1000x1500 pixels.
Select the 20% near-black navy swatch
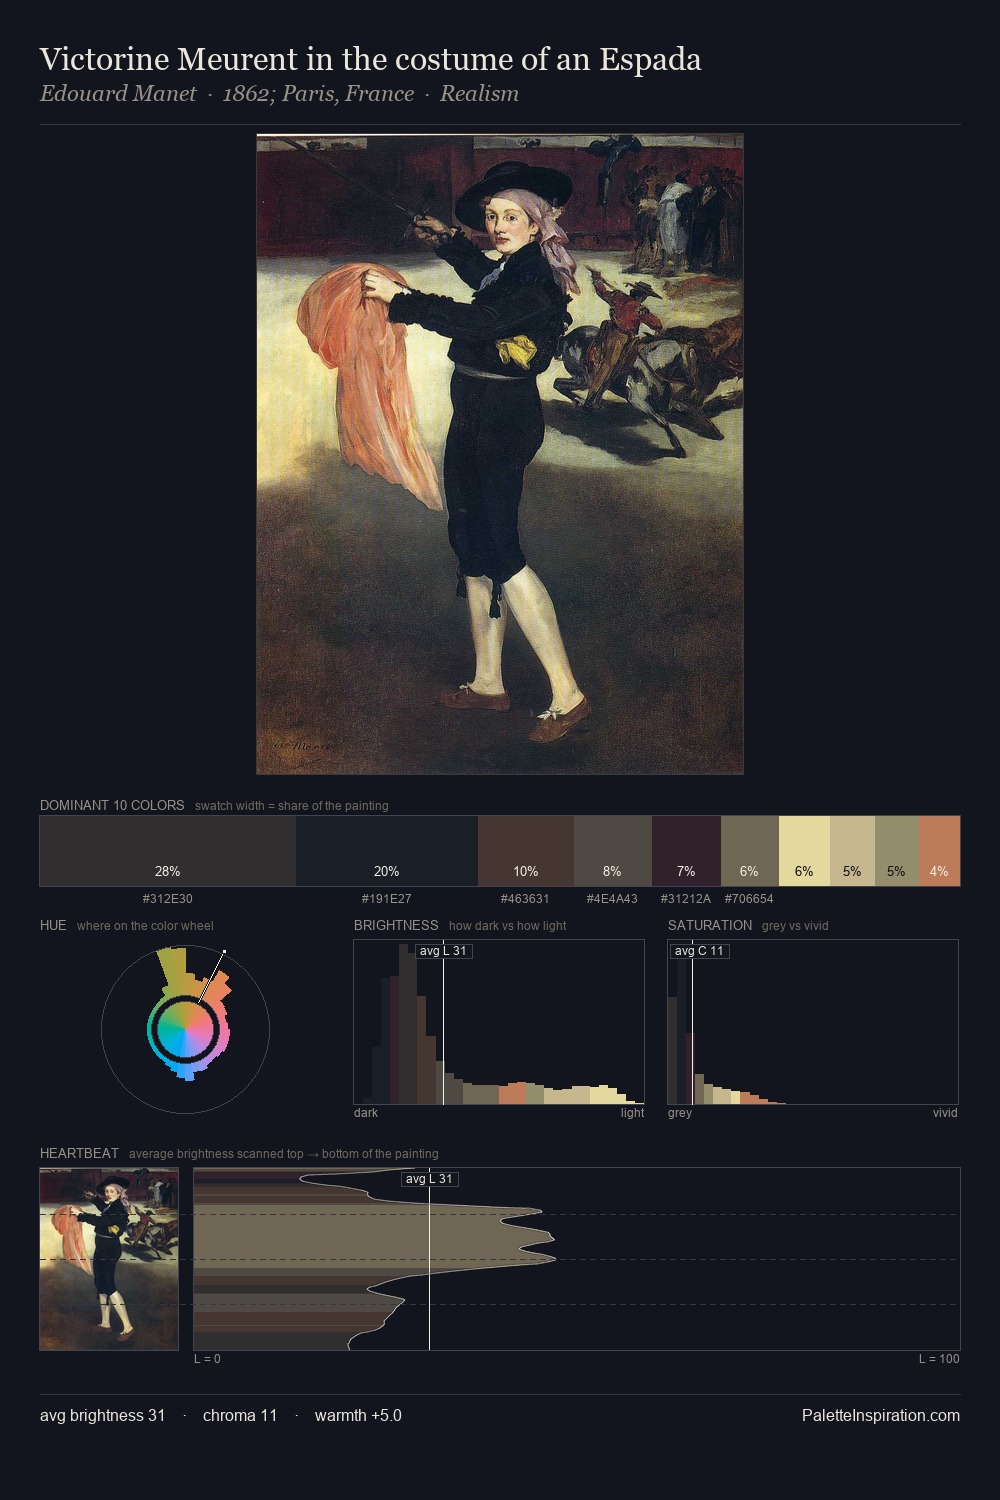coord(387,851)
